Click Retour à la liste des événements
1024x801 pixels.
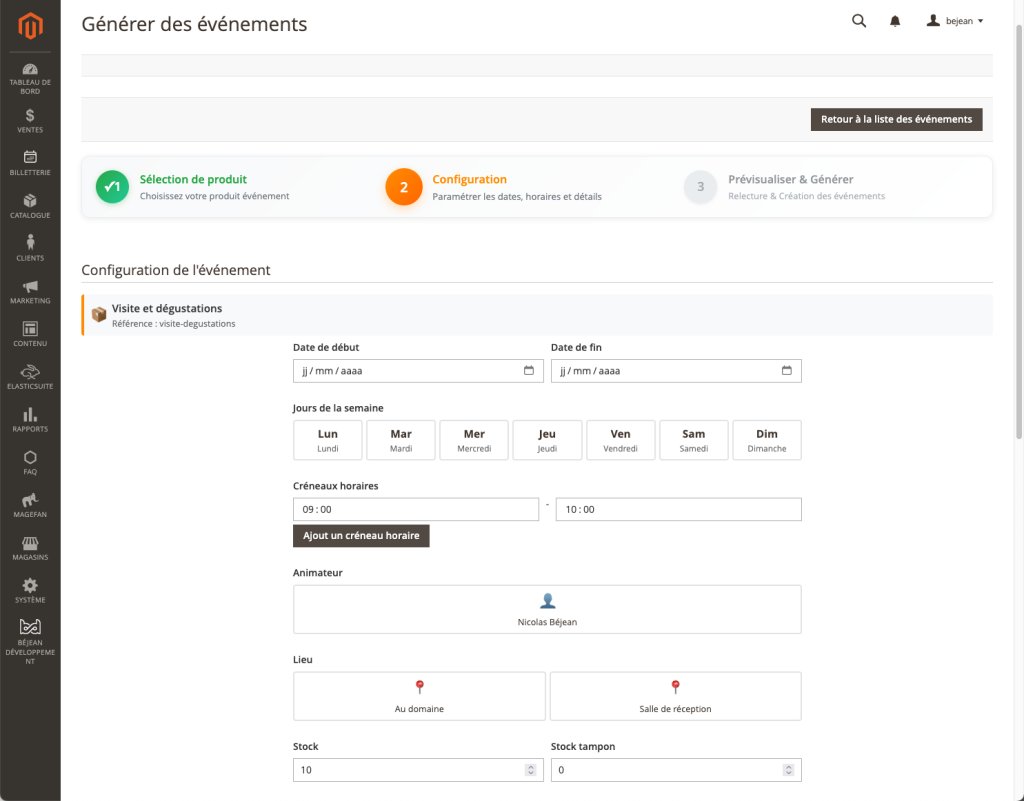pyautogui.click(x=895, y=118)
